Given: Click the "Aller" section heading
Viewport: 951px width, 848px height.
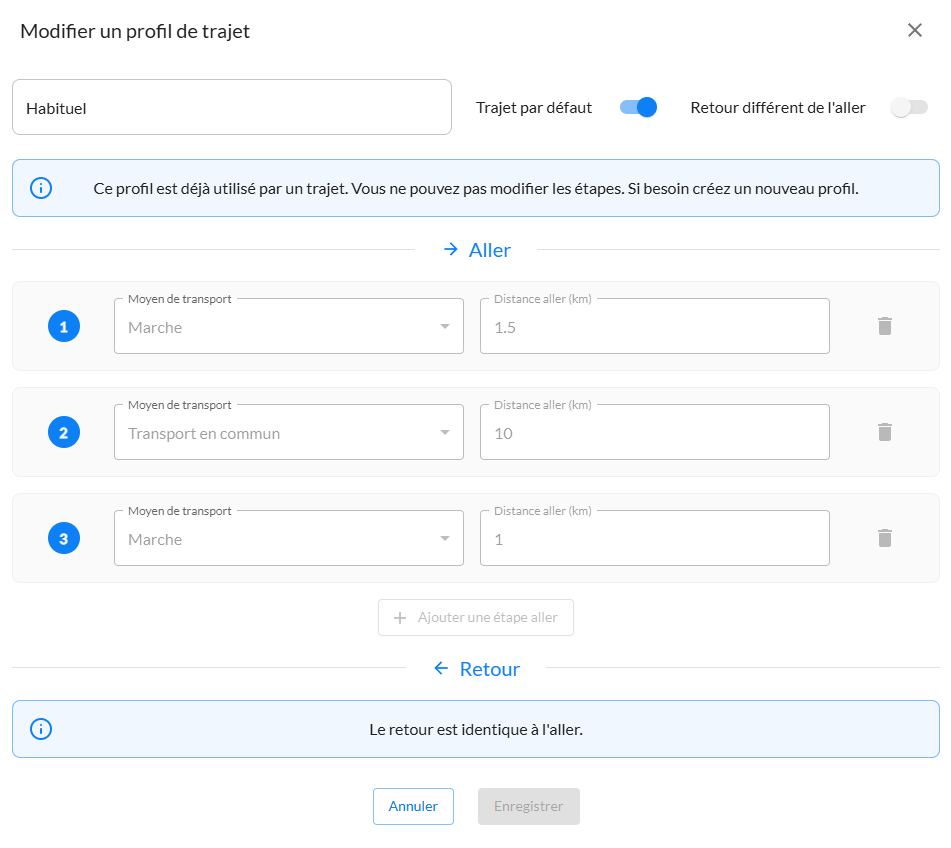Looking at the screenshot, I should pos(477,250).
